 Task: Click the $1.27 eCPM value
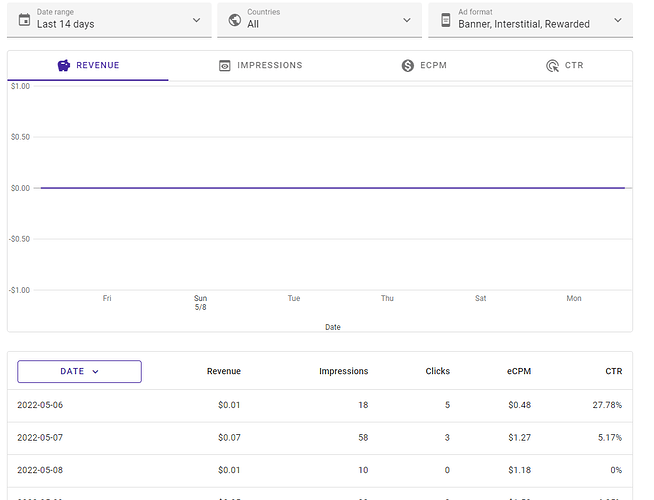click(x=520, y=437)
